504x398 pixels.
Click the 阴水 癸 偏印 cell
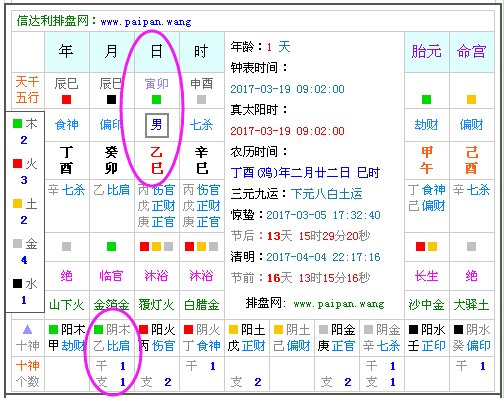coord(471,338)
